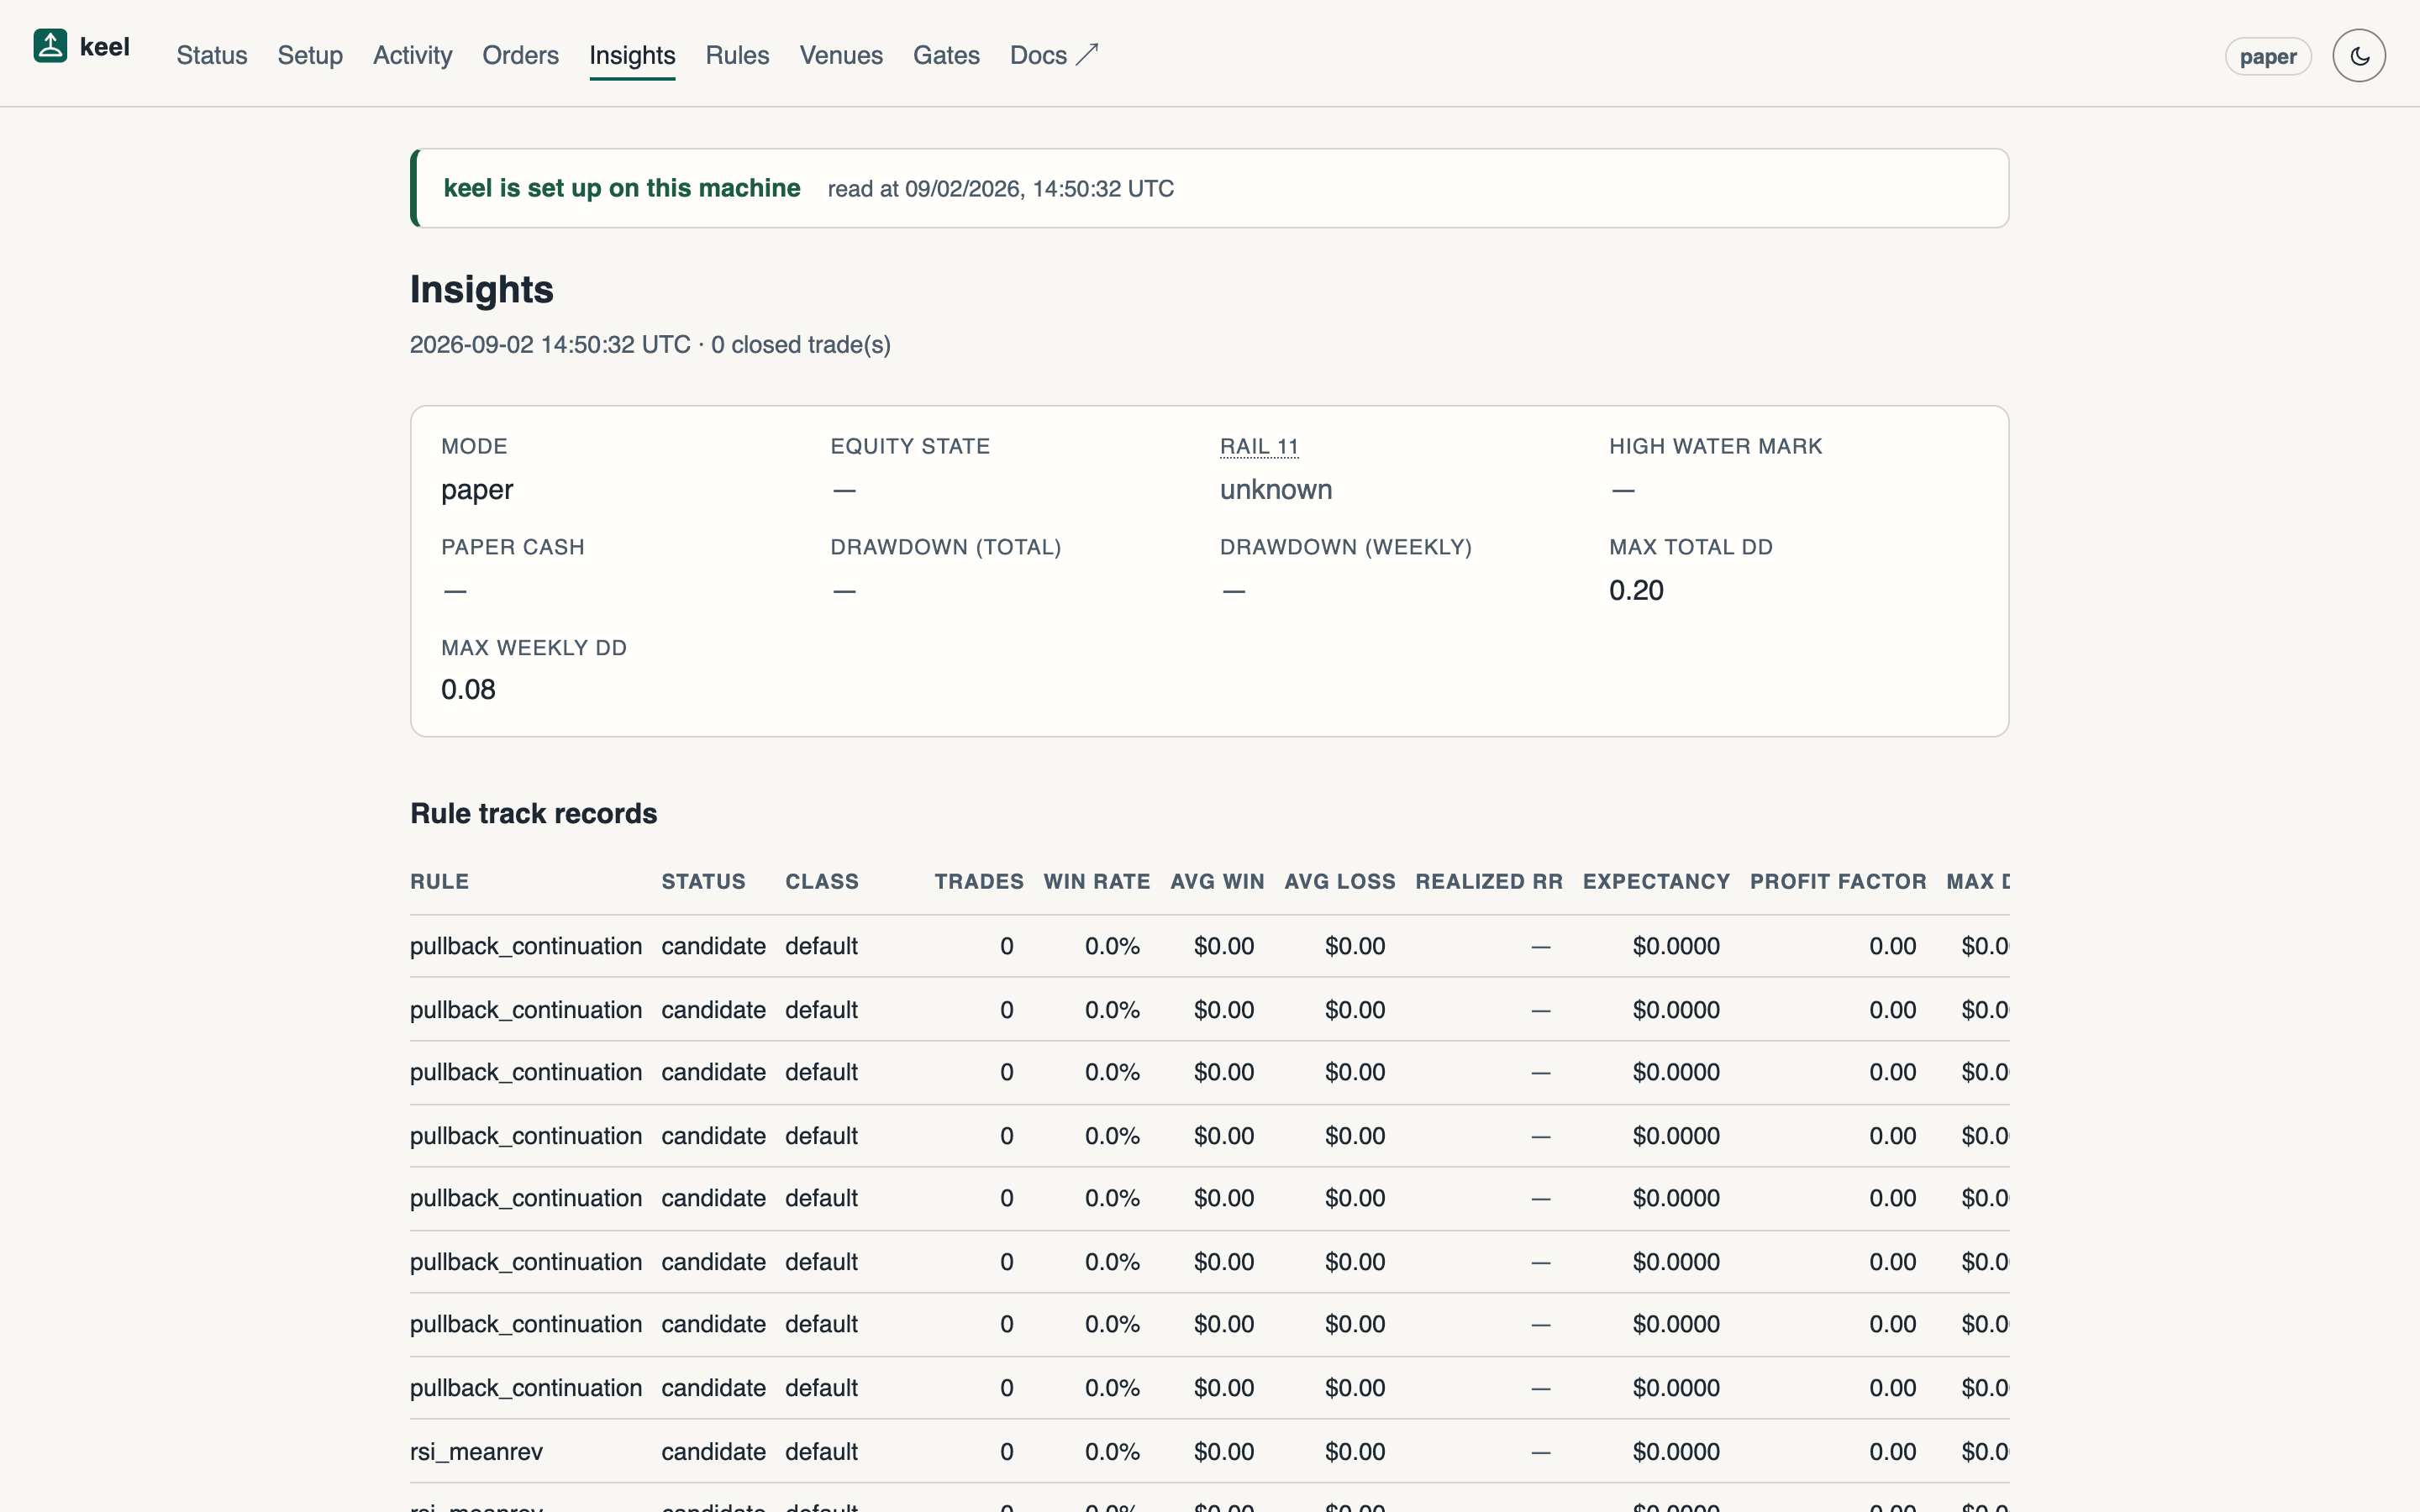This screenshot has width=2420, height=1512.
Task: Navigate to the Venues tab
Action: click(x=841, y=55)
